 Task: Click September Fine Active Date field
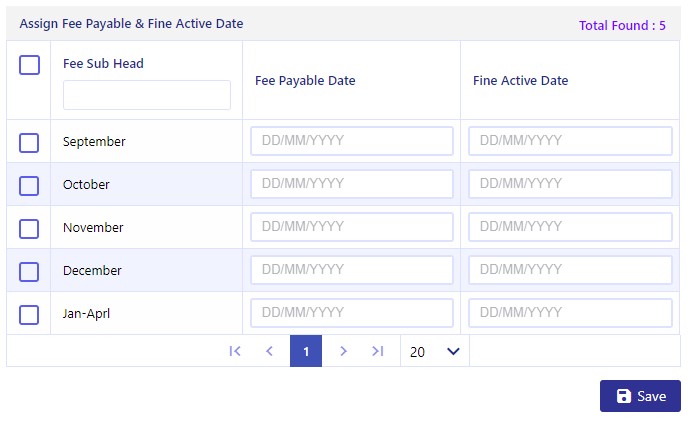pyautogui.click(x=570, y=141)
